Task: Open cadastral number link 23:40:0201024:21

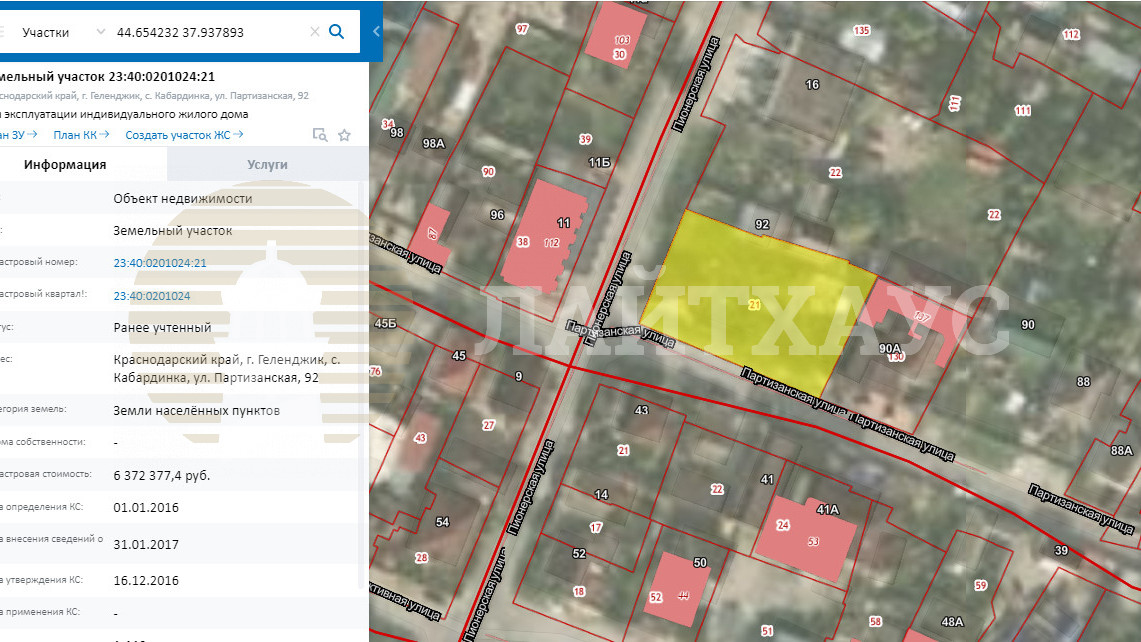Action: click(x=160, y=263)
